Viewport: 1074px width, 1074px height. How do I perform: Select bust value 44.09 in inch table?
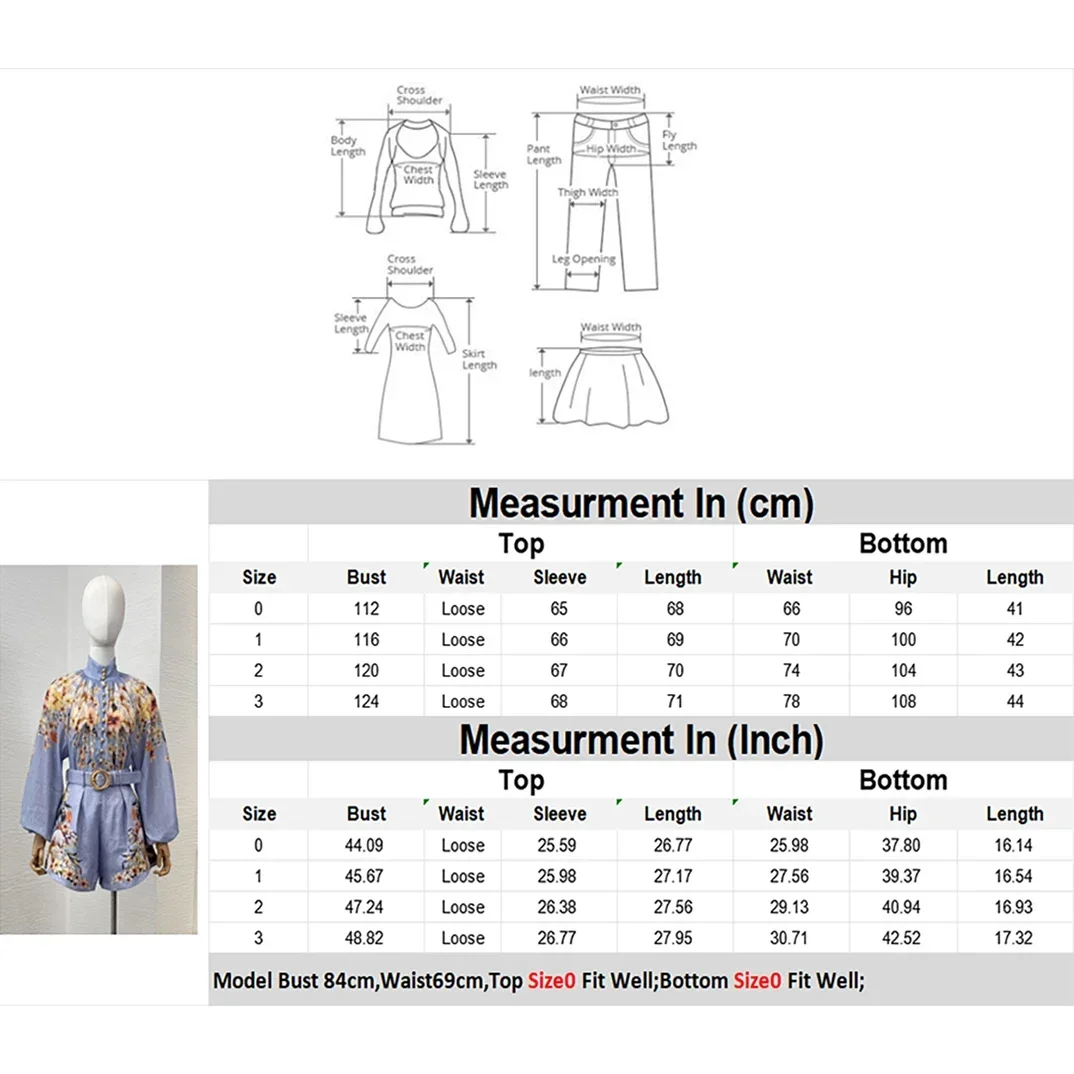364,845
